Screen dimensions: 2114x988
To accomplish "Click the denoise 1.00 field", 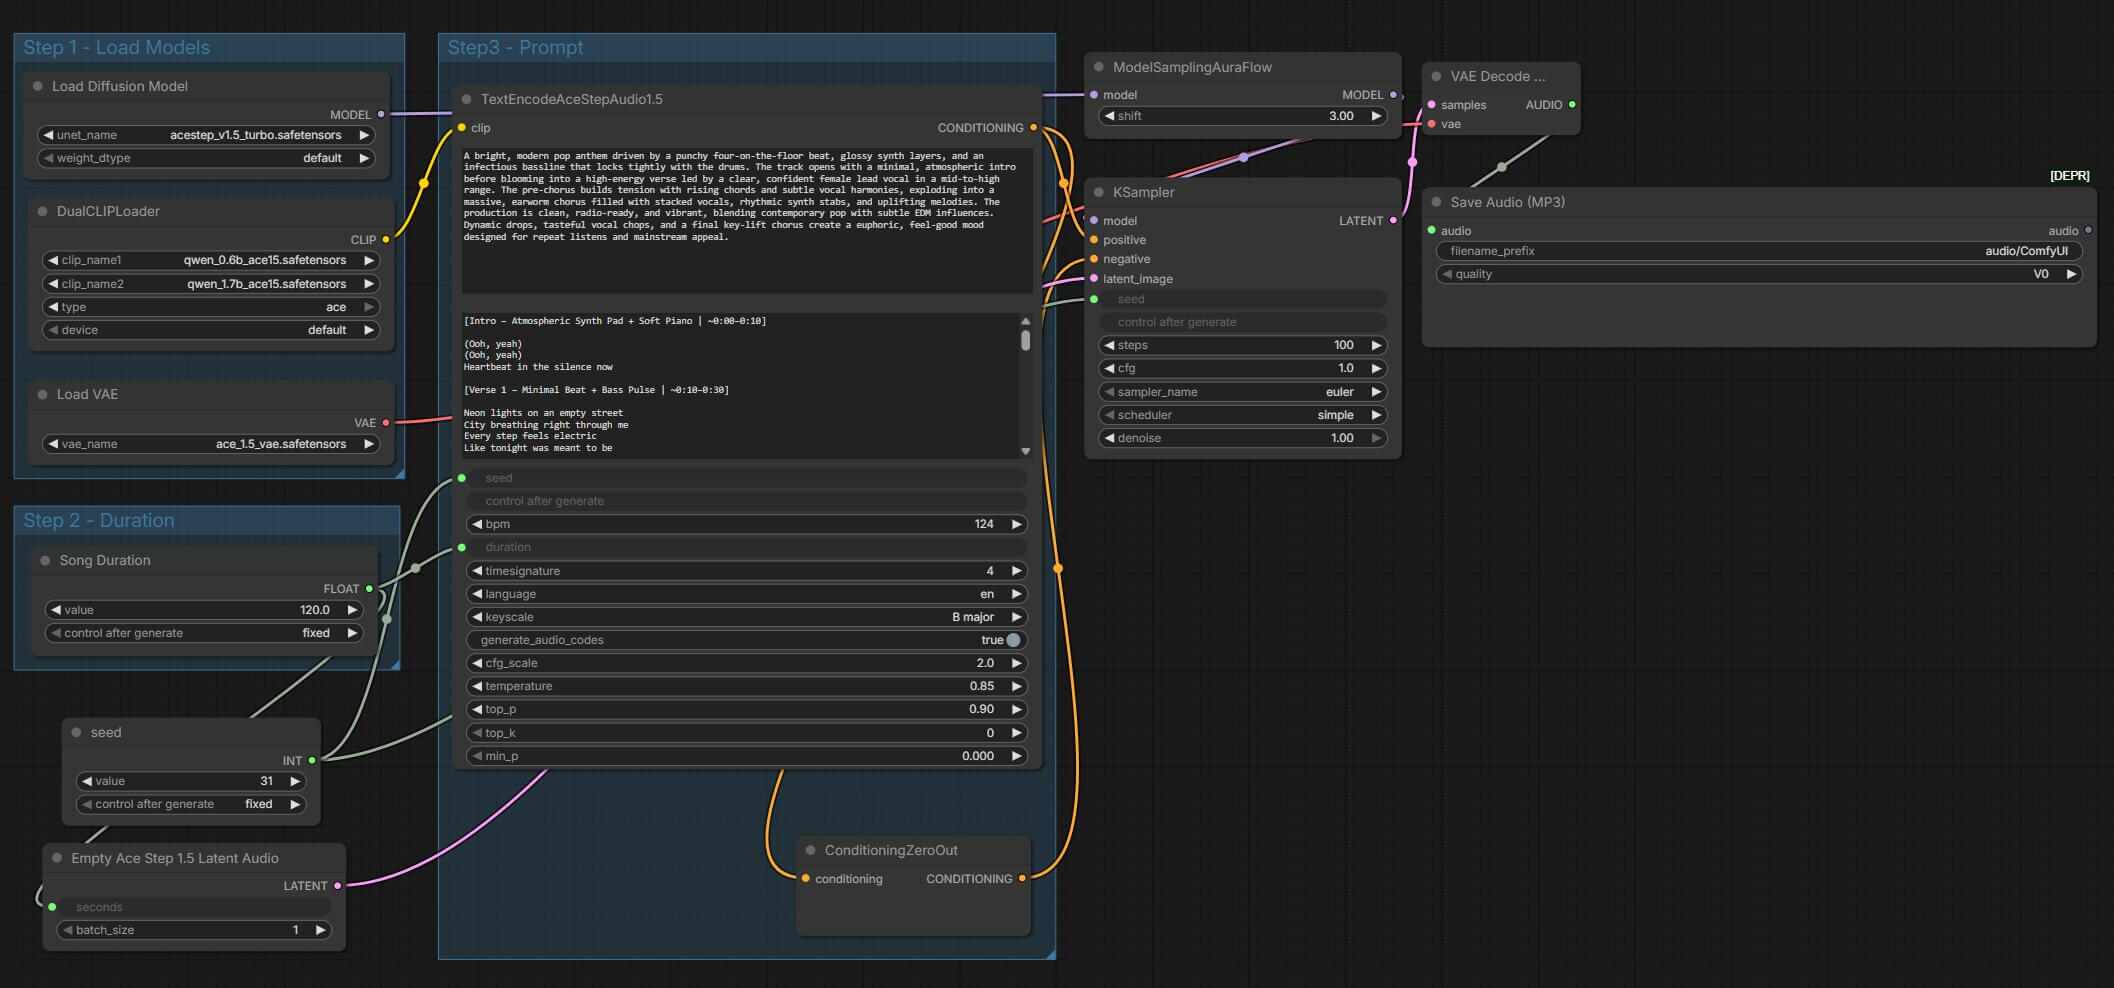I will pos(1243,438).
